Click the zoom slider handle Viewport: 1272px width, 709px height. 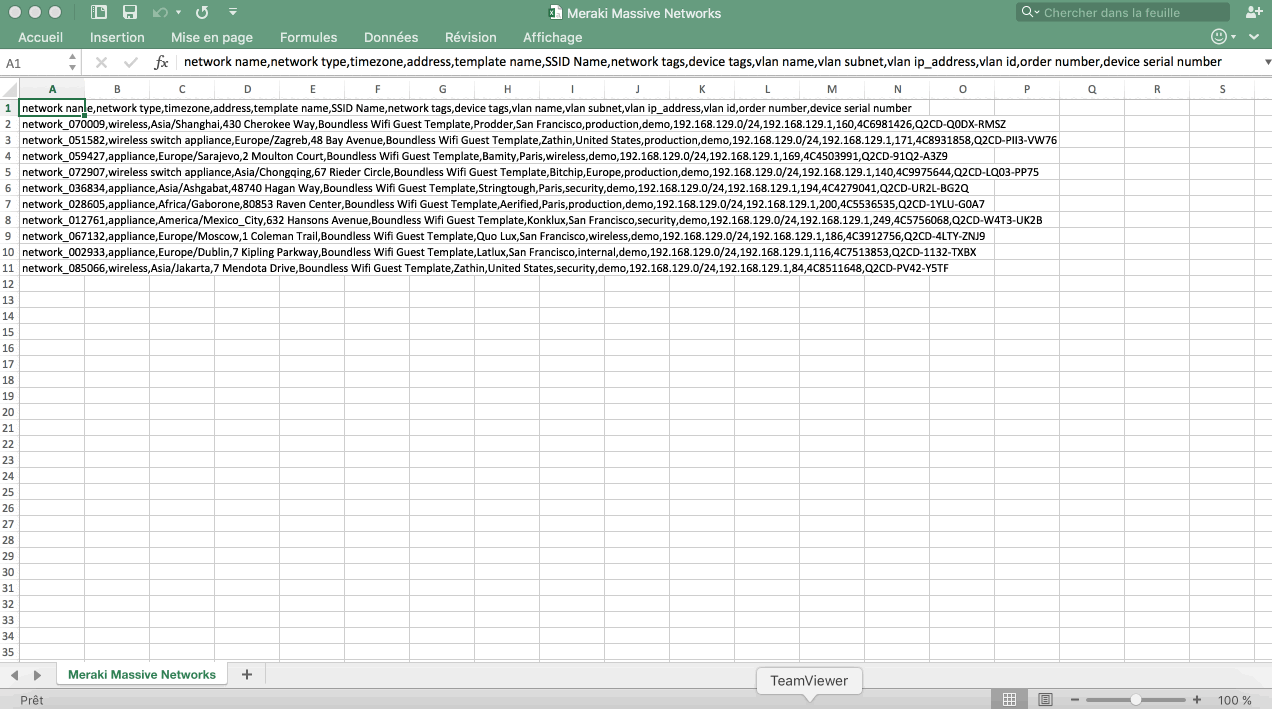point(1136,700)
